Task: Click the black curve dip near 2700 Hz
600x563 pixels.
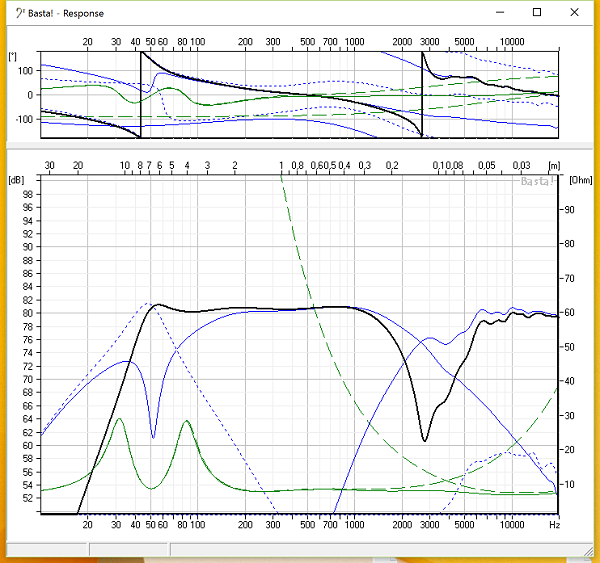Action: pos(425,439)
